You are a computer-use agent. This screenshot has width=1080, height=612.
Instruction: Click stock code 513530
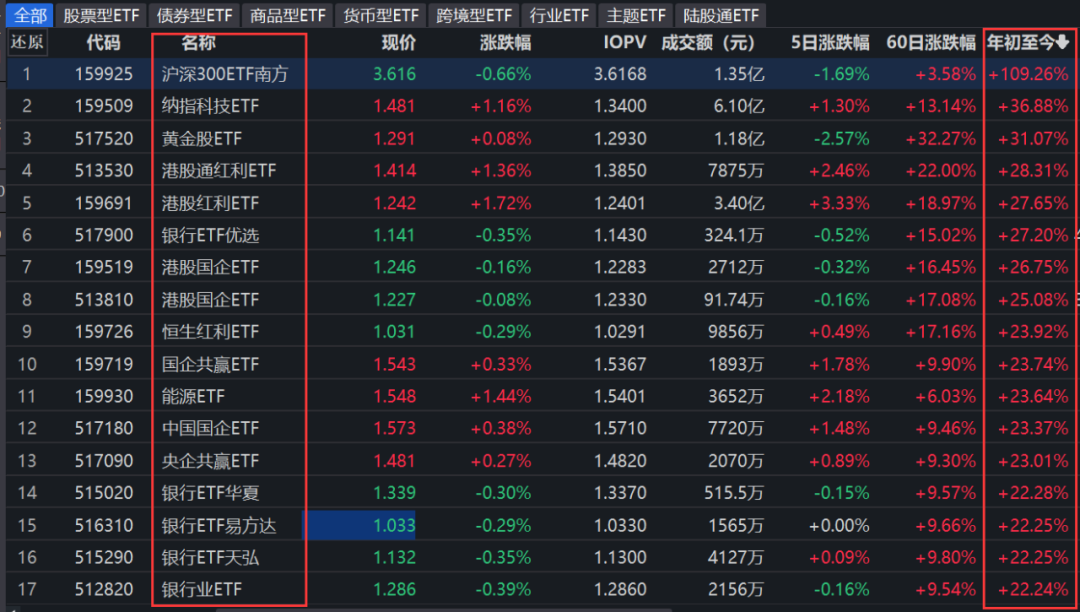pyautogui.click(x=103, y=171)
